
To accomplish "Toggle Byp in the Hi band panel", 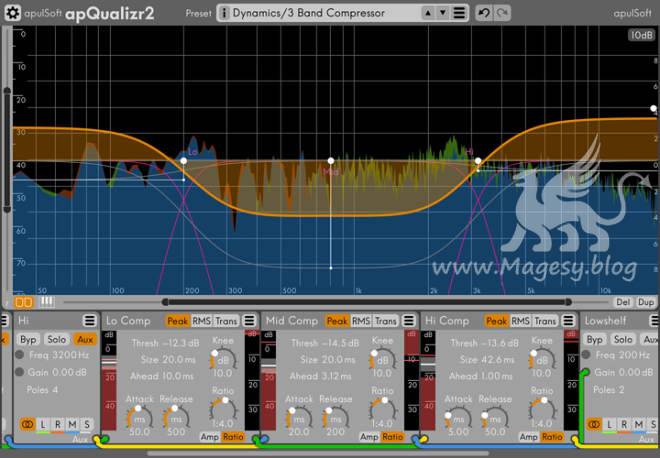I will tap(29, 339).
